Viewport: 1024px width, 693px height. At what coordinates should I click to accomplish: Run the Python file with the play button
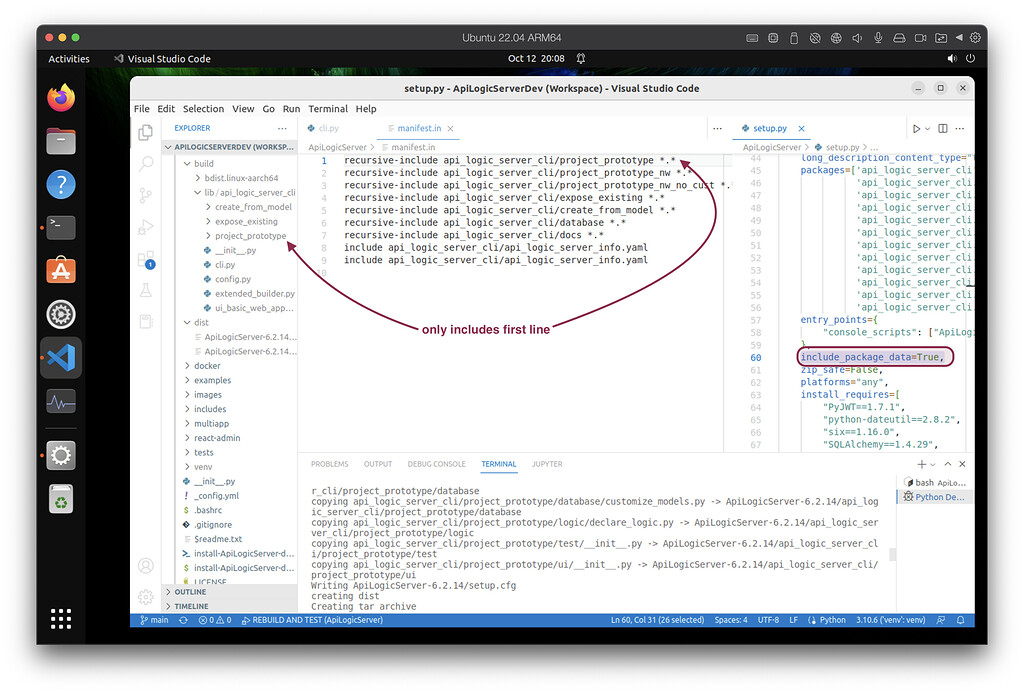pos(917,129)
